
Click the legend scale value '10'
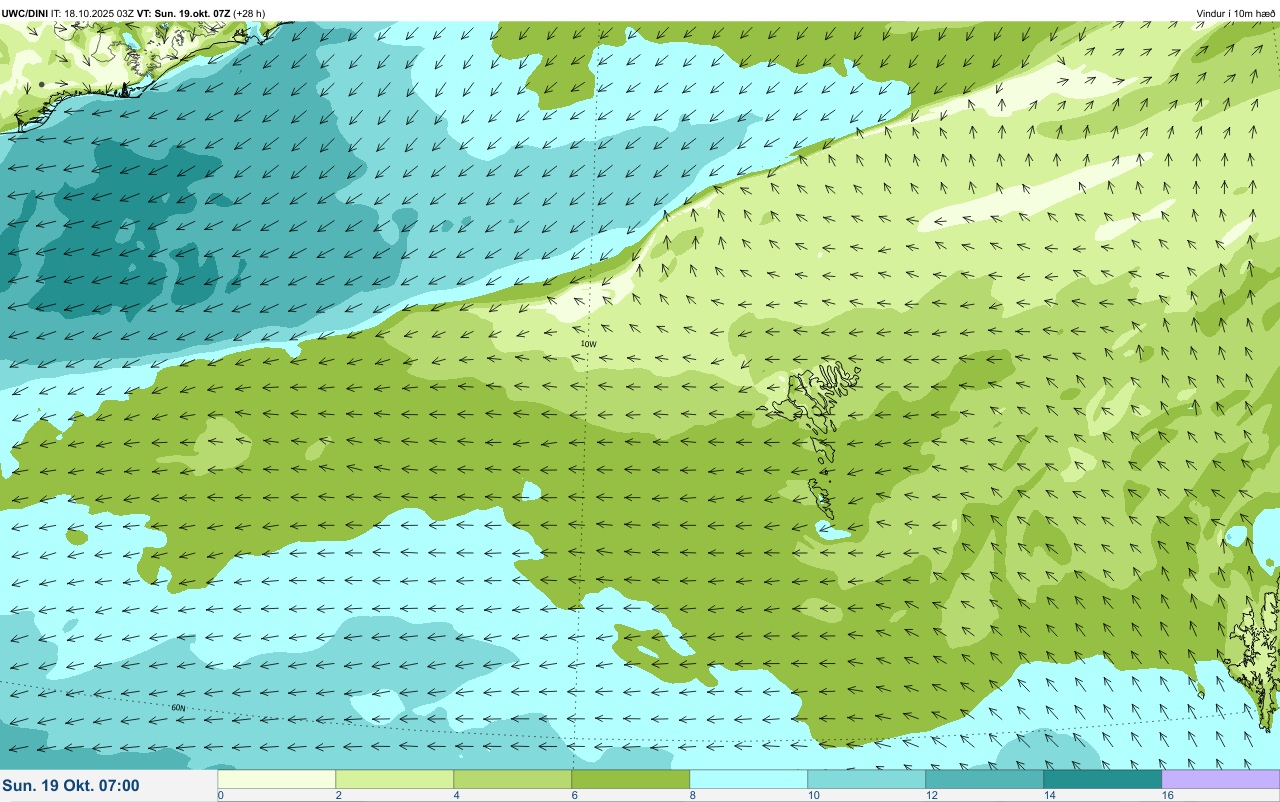[814, 795]
